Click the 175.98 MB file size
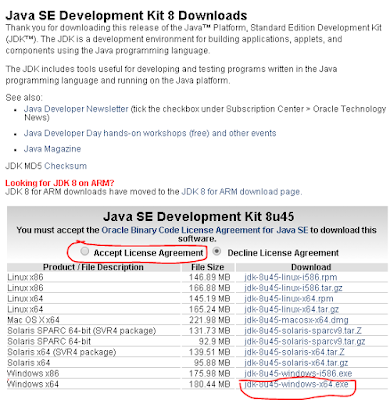Screen dimensions: 390x400 pos(210,373)
